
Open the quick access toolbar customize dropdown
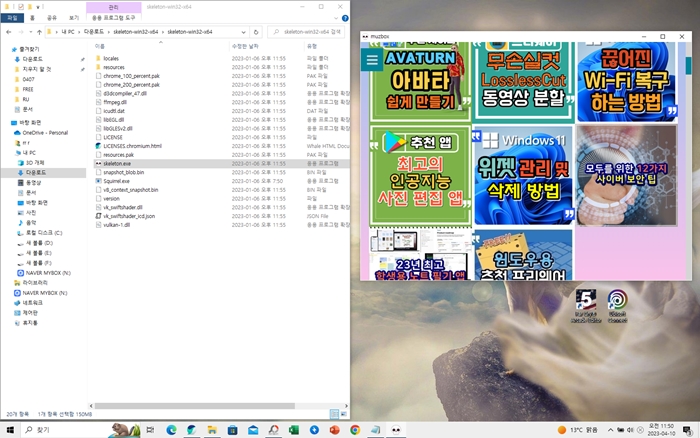click(38, 7)
